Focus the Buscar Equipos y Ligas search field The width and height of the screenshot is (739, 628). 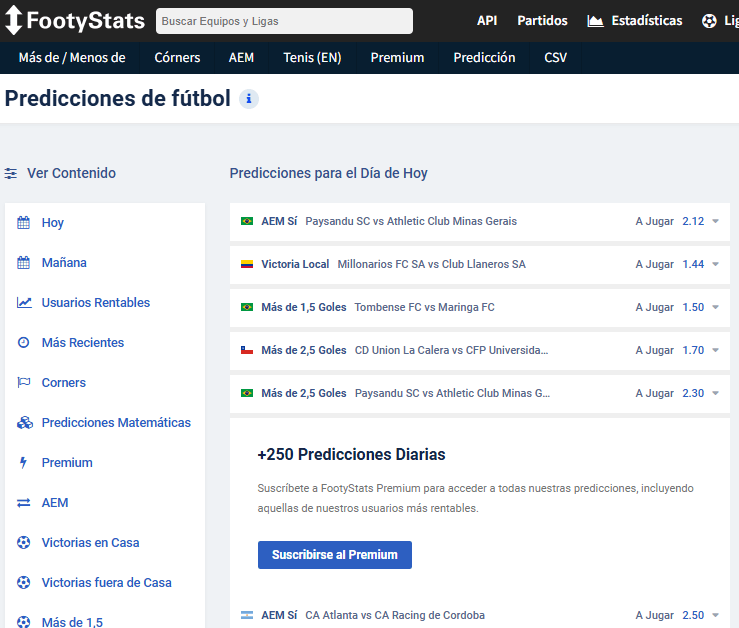284,21
